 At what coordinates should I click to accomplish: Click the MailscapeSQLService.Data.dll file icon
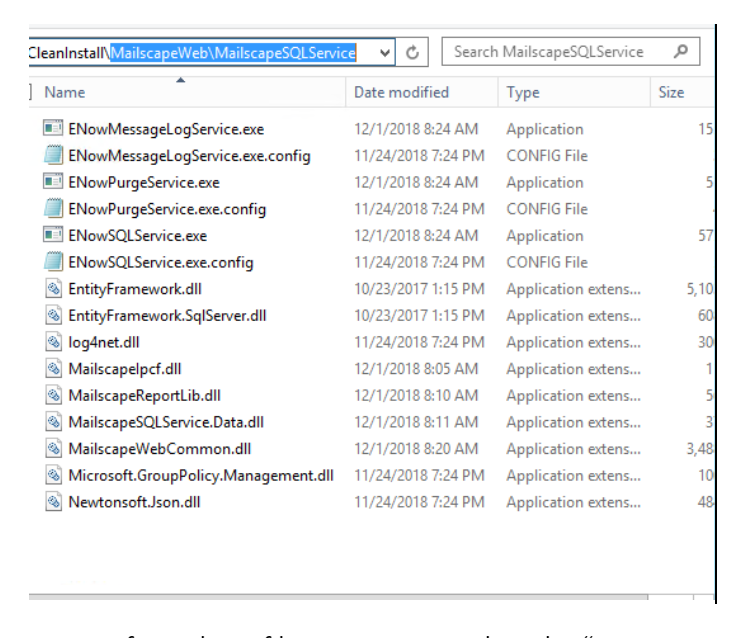(x=53, y=422)
